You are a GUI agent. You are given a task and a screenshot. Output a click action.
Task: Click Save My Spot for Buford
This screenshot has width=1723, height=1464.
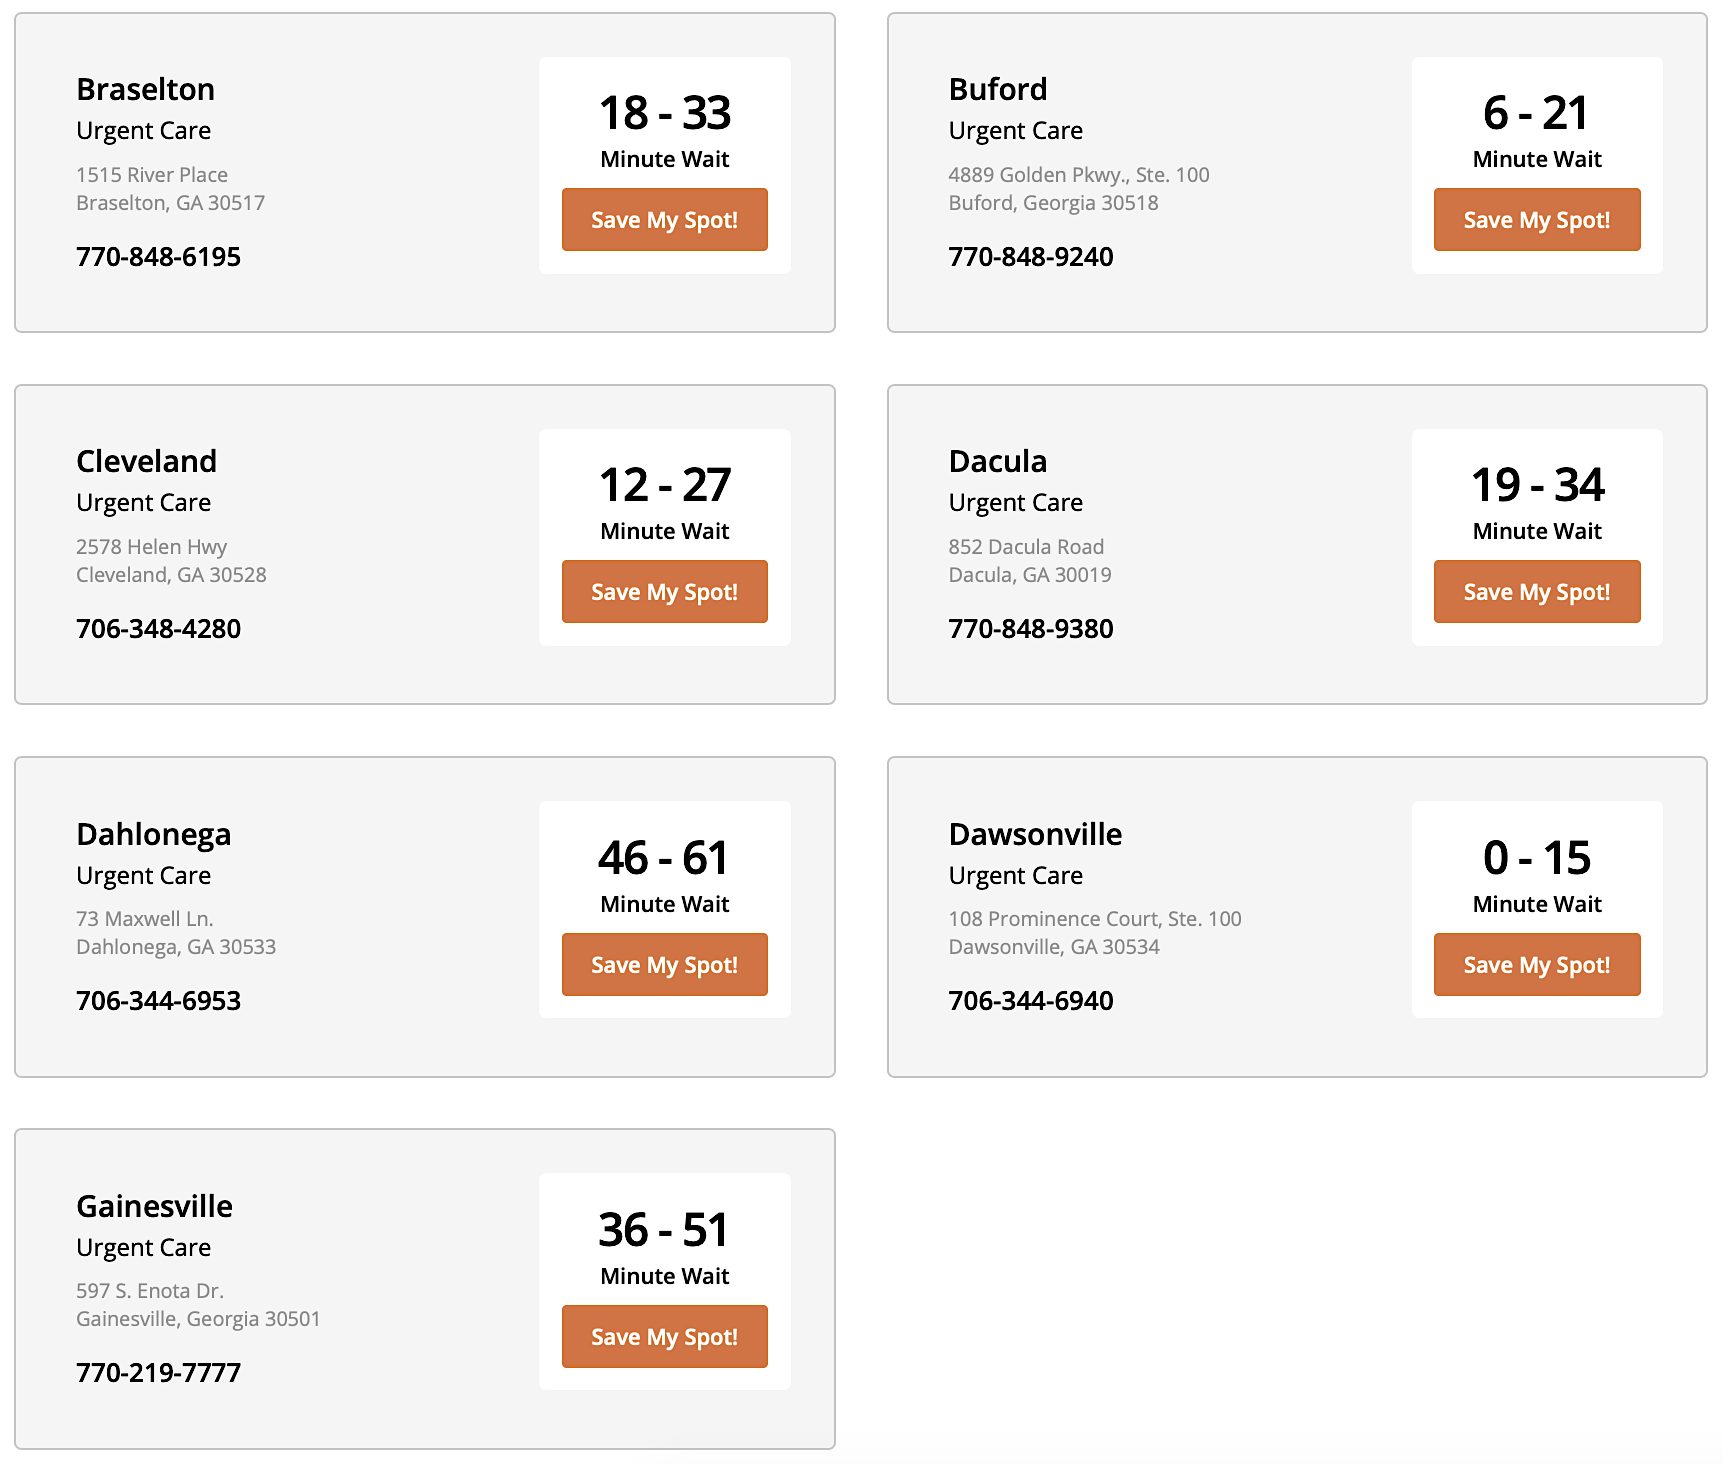1536,220
